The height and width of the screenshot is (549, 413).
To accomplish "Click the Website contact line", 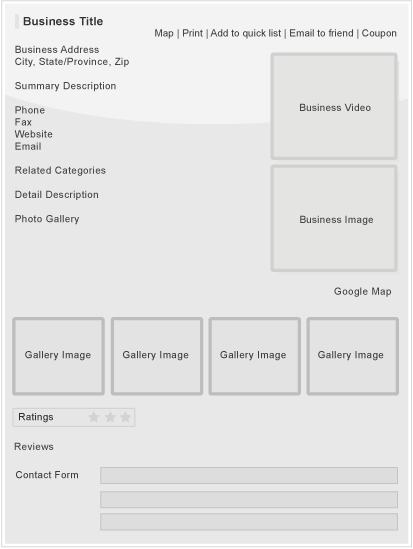I will tap(34, 134).
